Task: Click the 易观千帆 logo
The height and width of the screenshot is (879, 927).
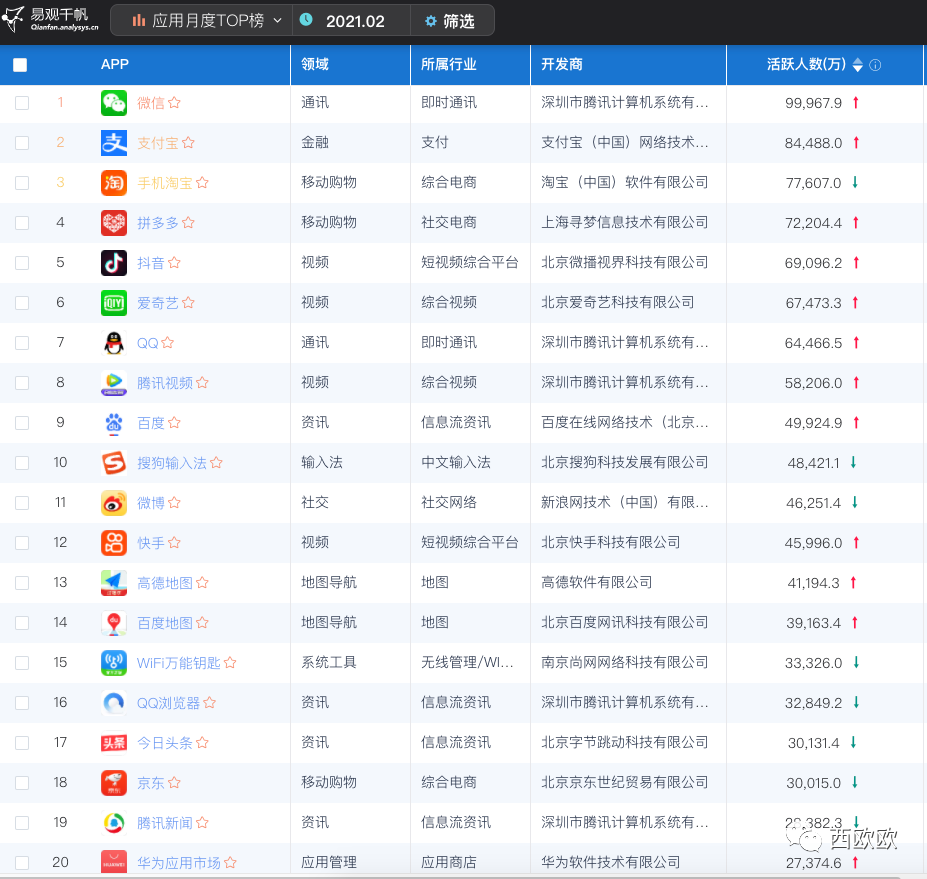Action: click(x=51, y=20)
